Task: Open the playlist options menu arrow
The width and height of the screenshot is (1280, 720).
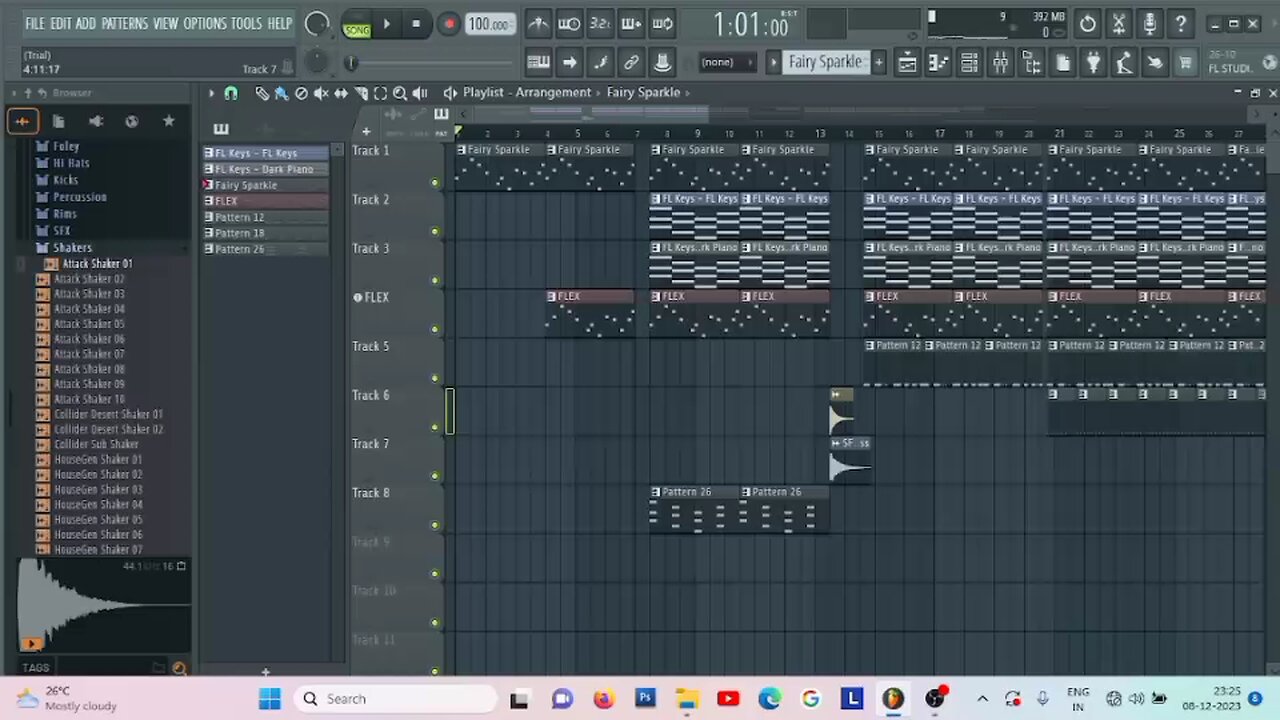Action: pyautogui.click(x=211, y=93)
